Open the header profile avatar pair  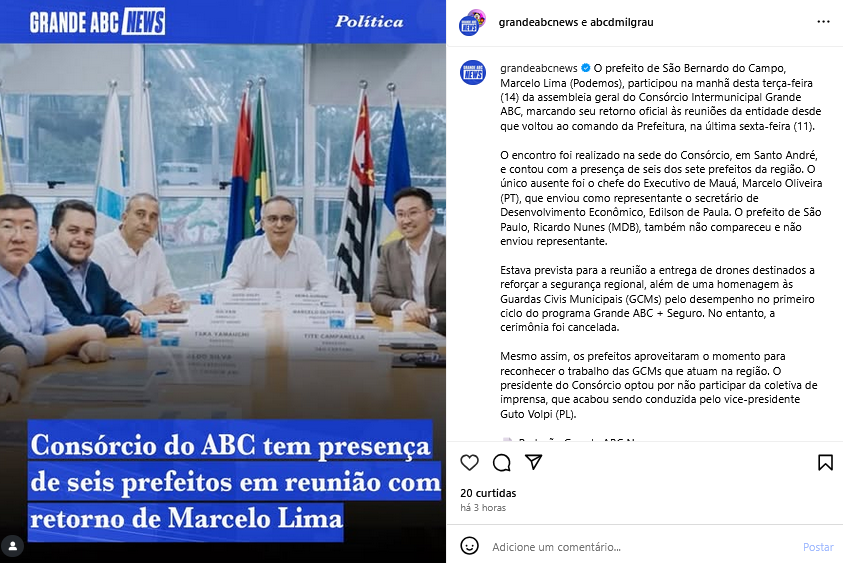(472, 23)
